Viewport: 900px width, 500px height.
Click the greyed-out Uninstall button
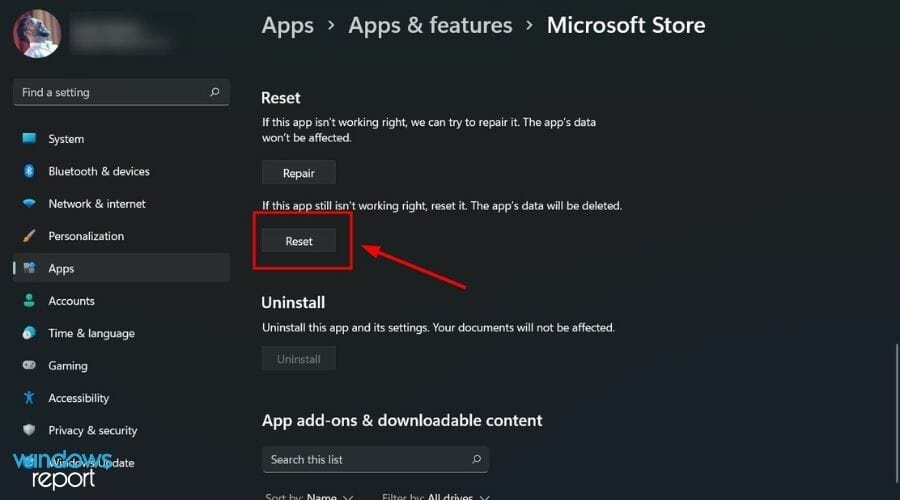[x=298, y=359]
